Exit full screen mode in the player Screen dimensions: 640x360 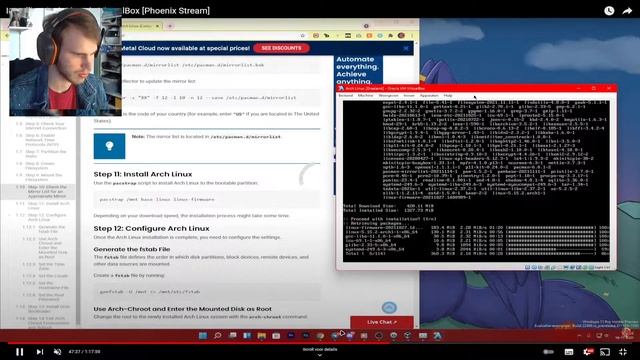[623, 351]
